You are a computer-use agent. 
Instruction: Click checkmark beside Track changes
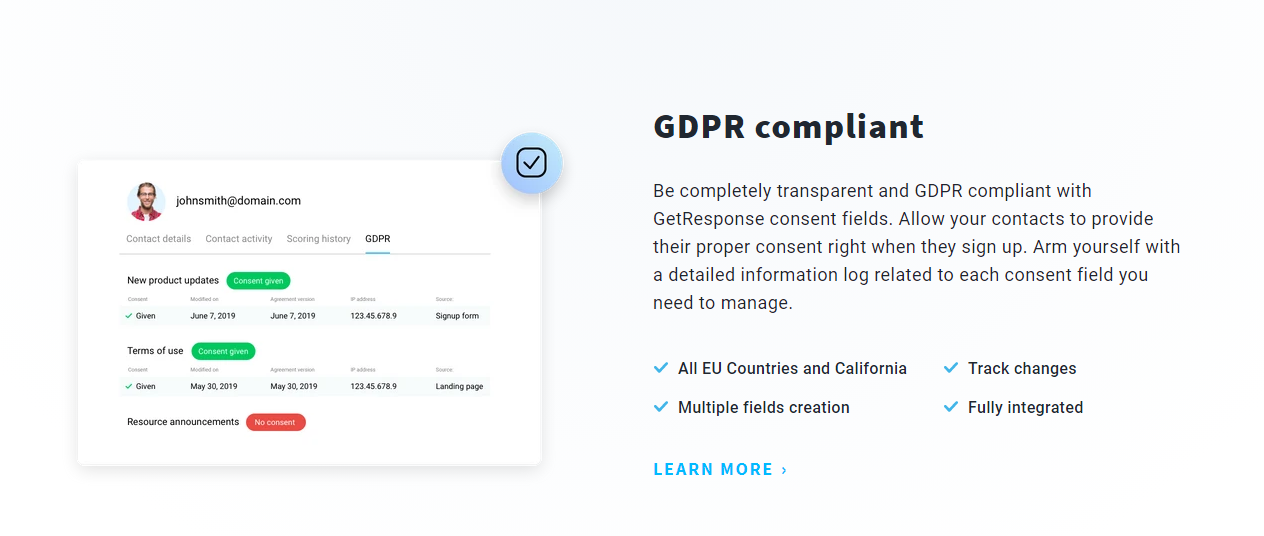click(x=950, y=368)
